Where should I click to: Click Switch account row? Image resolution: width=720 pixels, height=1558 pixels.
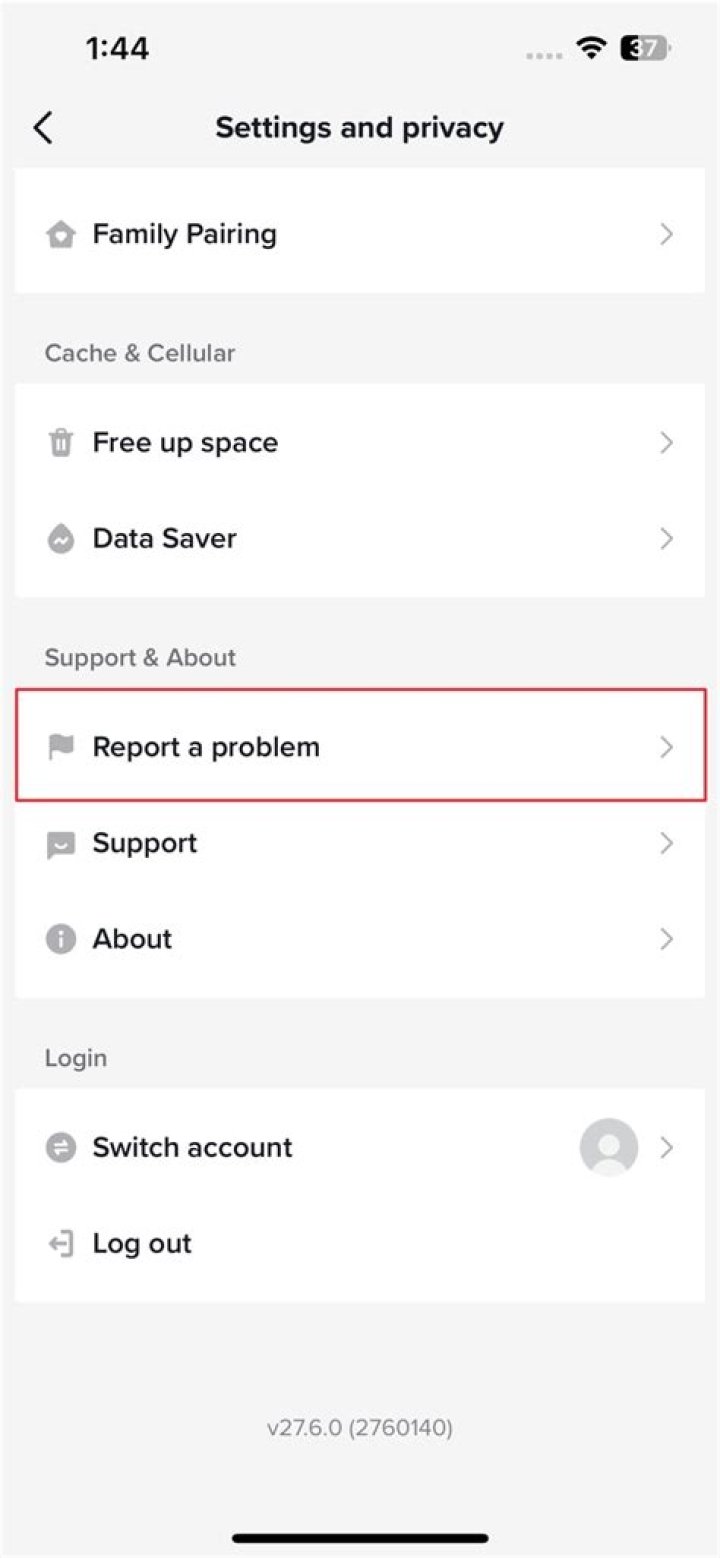pos(191,1147)
